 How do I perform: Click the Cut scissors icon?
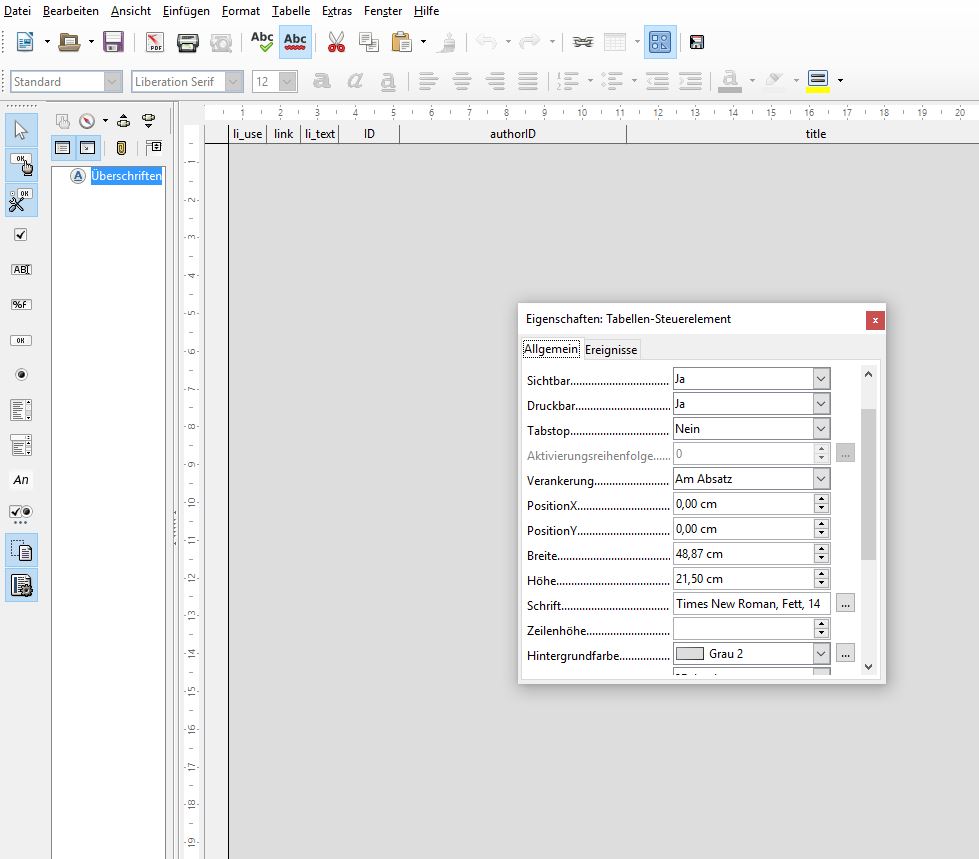336,42
